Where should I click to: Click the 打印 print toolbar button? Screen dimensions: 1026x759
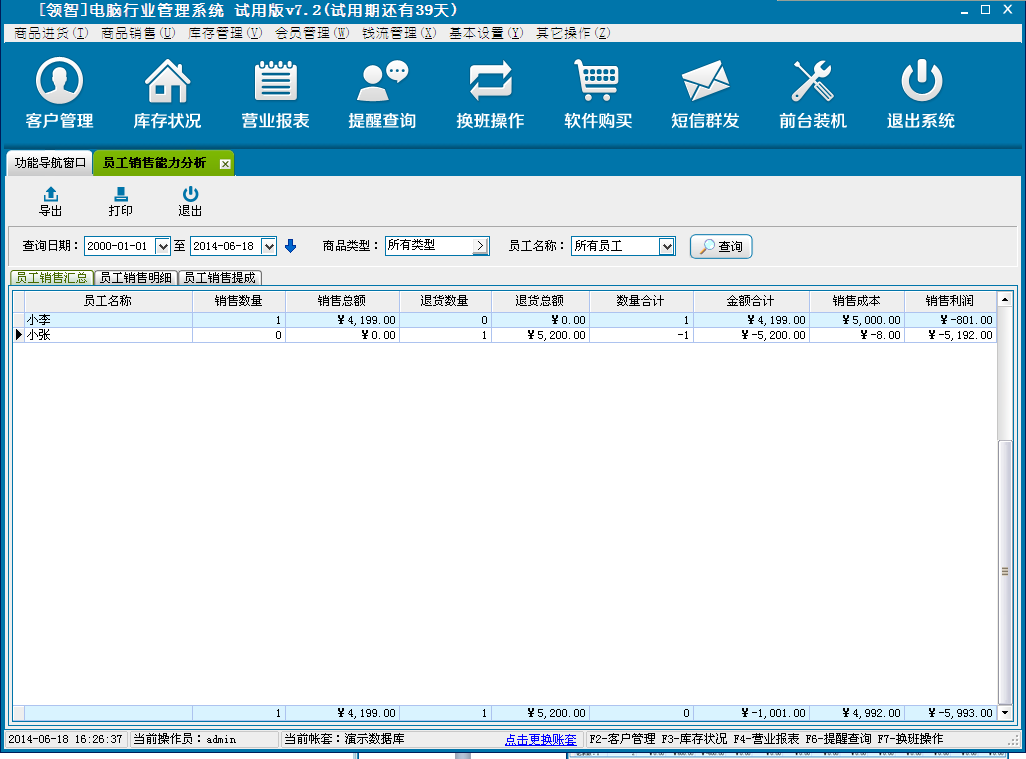pos(121,201)
